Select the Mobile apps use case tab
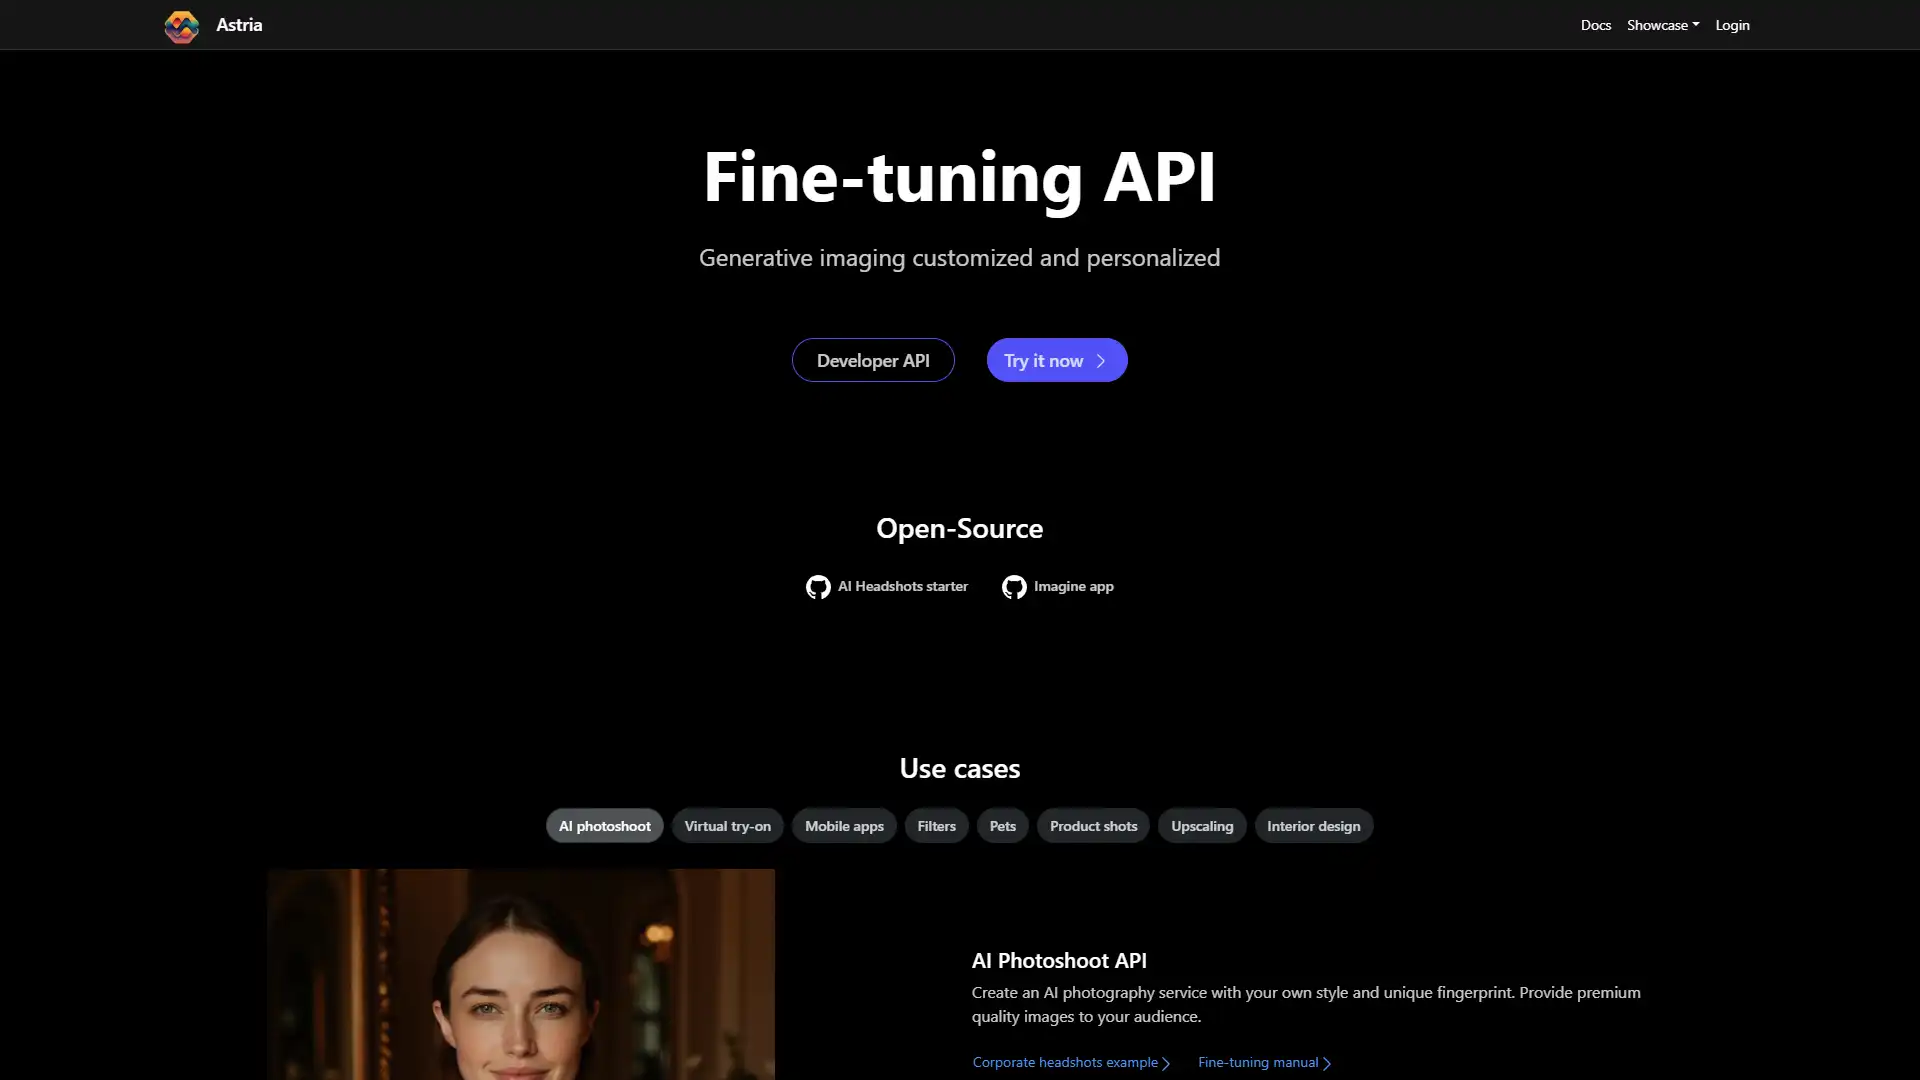 (844, 824)
